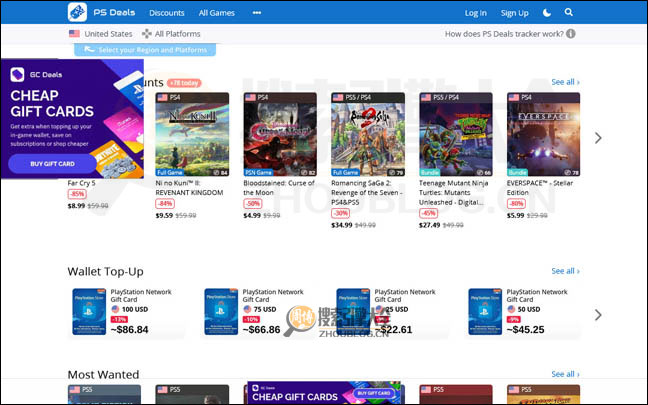Viewport: 648px width, 405px height.
Task: Click PS5 / PS4 label on Romancing SaGa card
Action: [358, 98]
